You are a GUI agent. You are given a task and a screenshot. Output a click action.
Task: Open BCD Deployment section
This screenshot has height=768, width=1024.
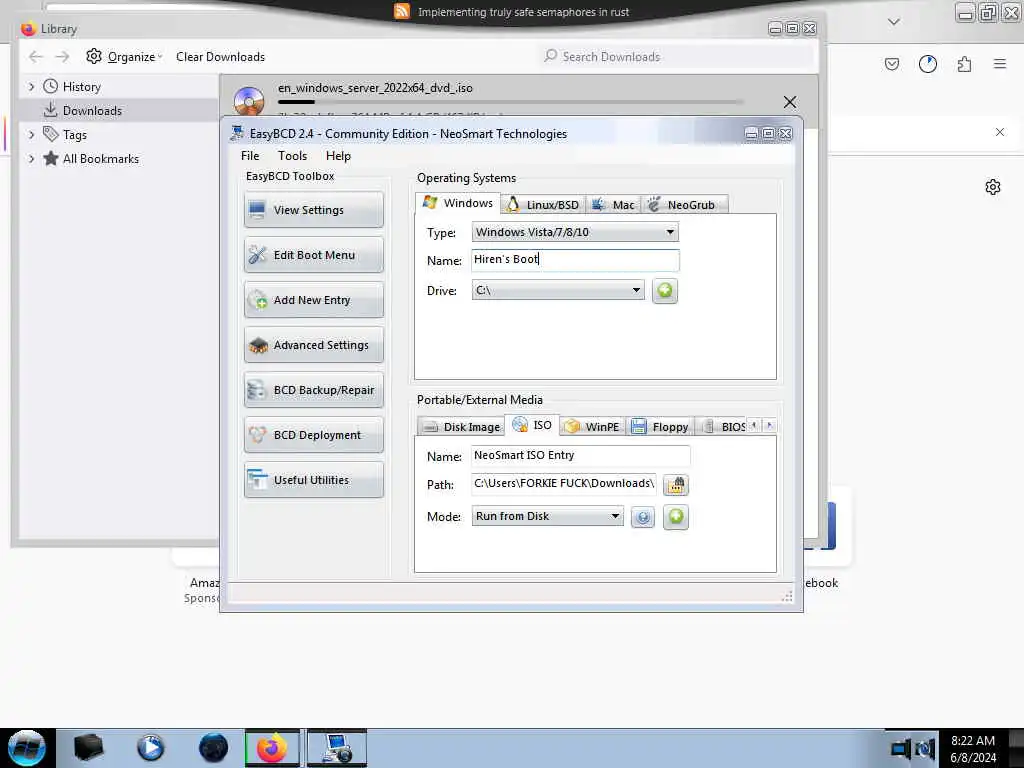314,435
